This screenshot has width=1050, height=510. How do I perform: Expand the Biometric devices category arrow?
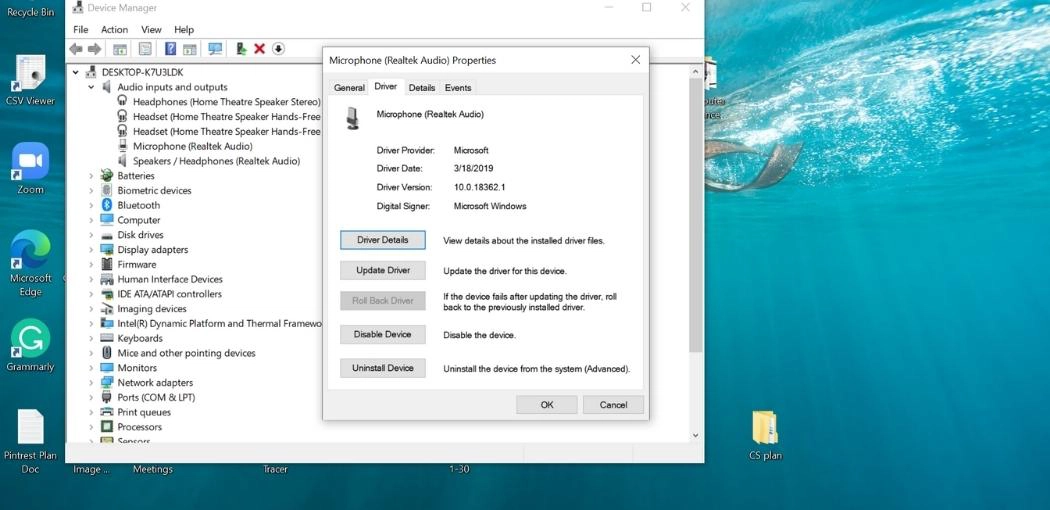tap(91, 190)
